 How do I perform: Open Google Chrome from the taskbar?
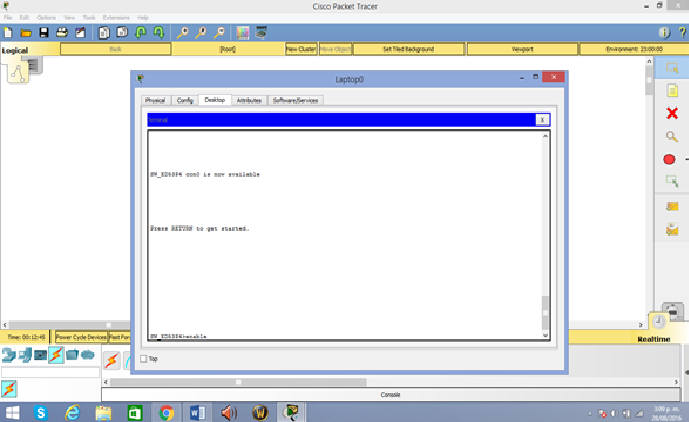point(166,411)
